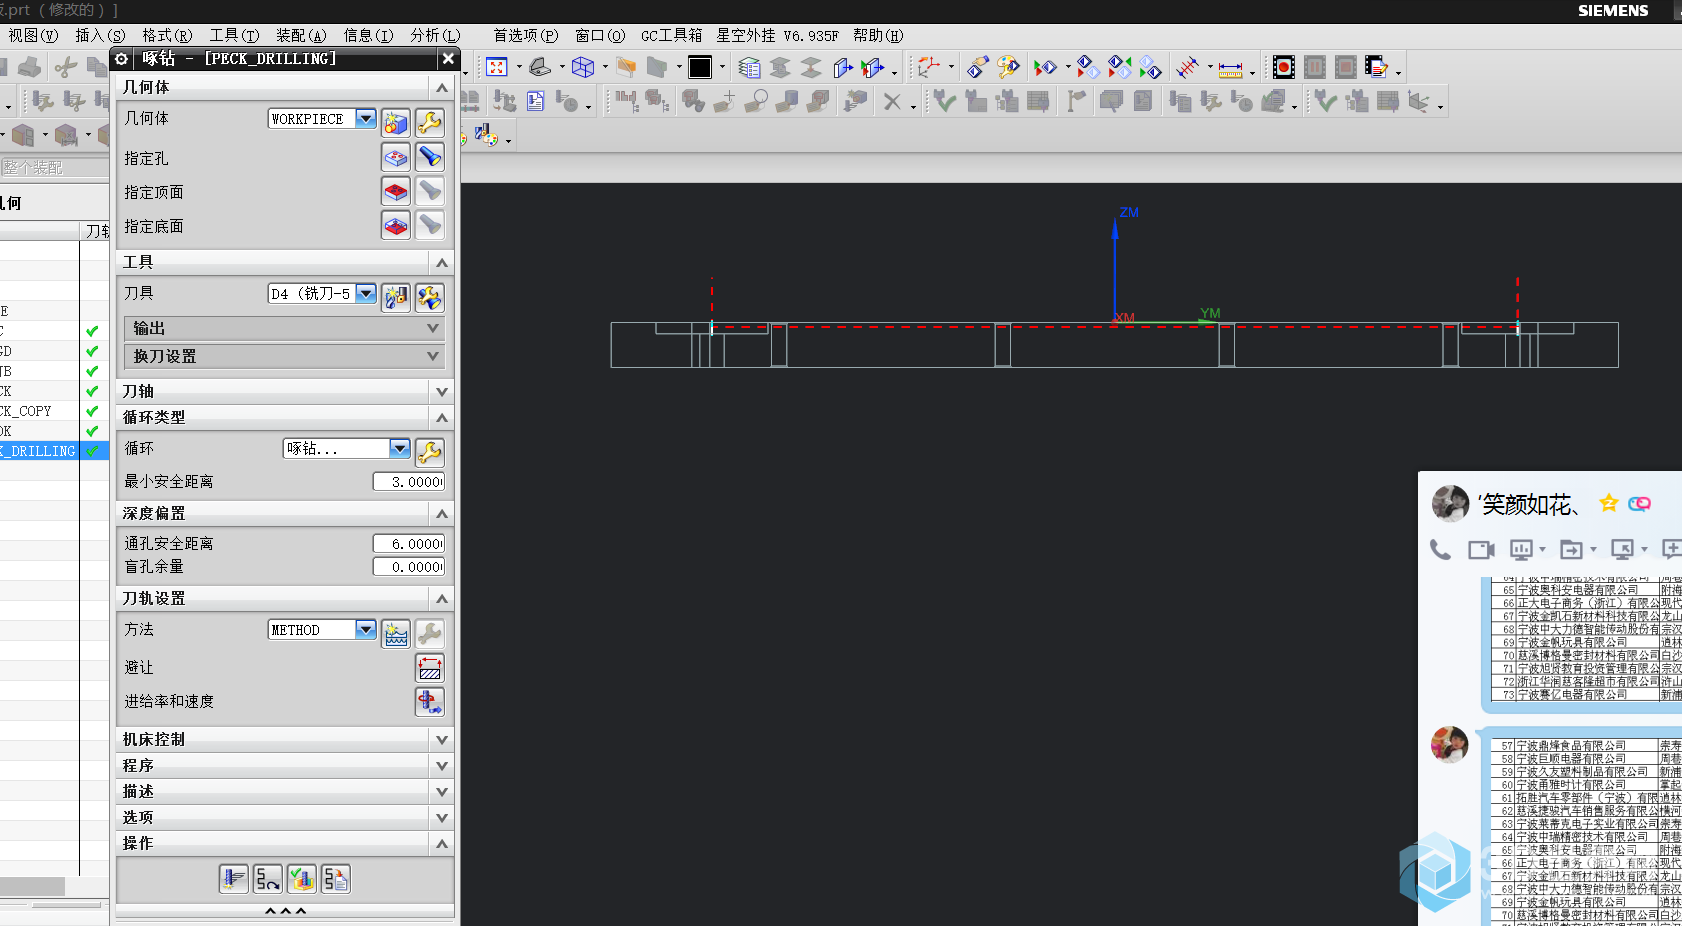Expand the 机床控制 section
This screenshot has height=926, width=1682.
[441, 739]
